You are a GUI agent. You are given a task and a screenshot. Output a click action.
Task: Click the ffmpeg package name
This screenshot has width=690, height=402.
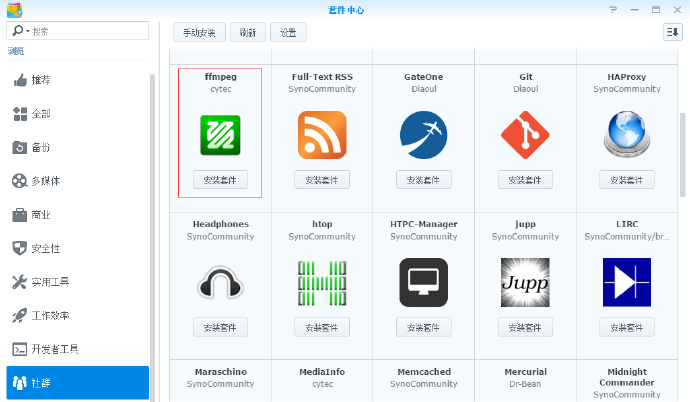(x=220, y=77)
